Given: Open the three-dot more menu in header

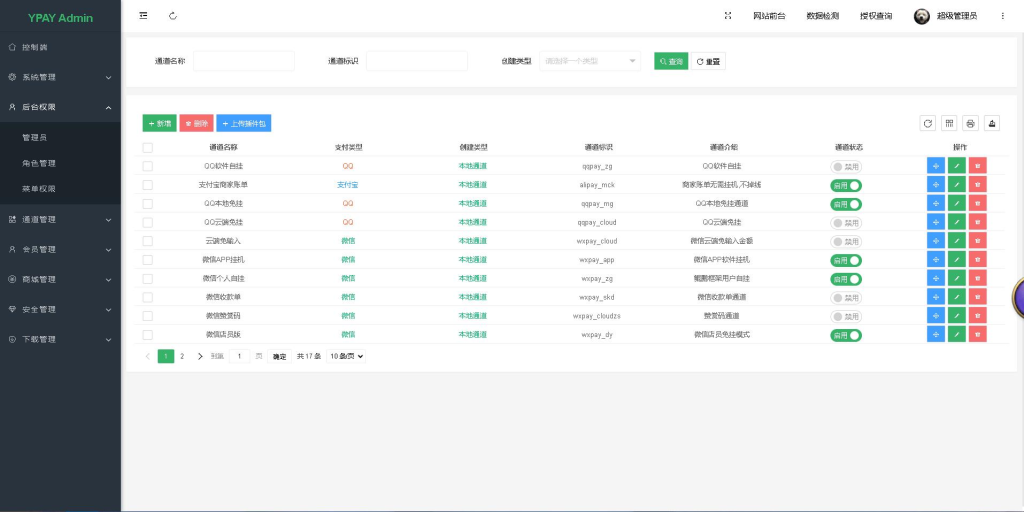Looking at the screenshot, I should tap(1002, 16).
